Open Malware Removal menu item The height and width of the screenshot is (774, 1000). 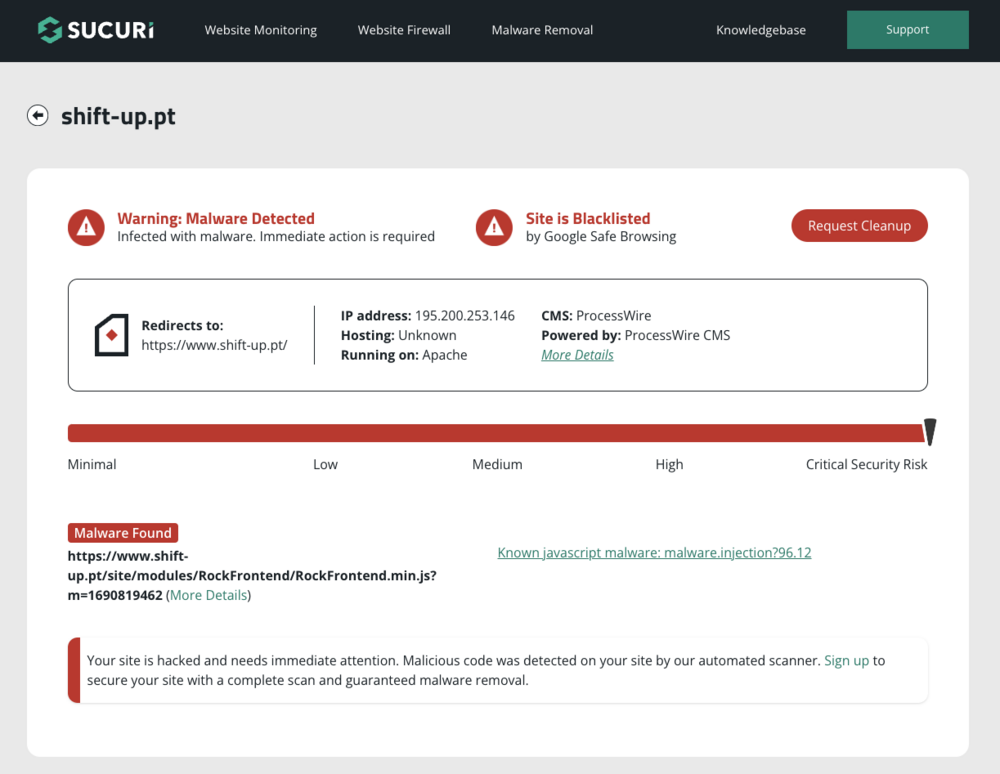click(542, 30)
